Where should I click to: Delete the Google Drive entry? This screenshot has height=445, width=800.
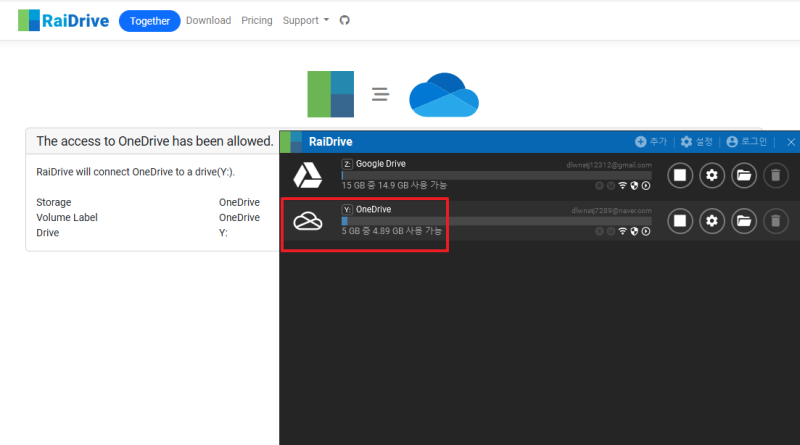[x=776, y=176]
